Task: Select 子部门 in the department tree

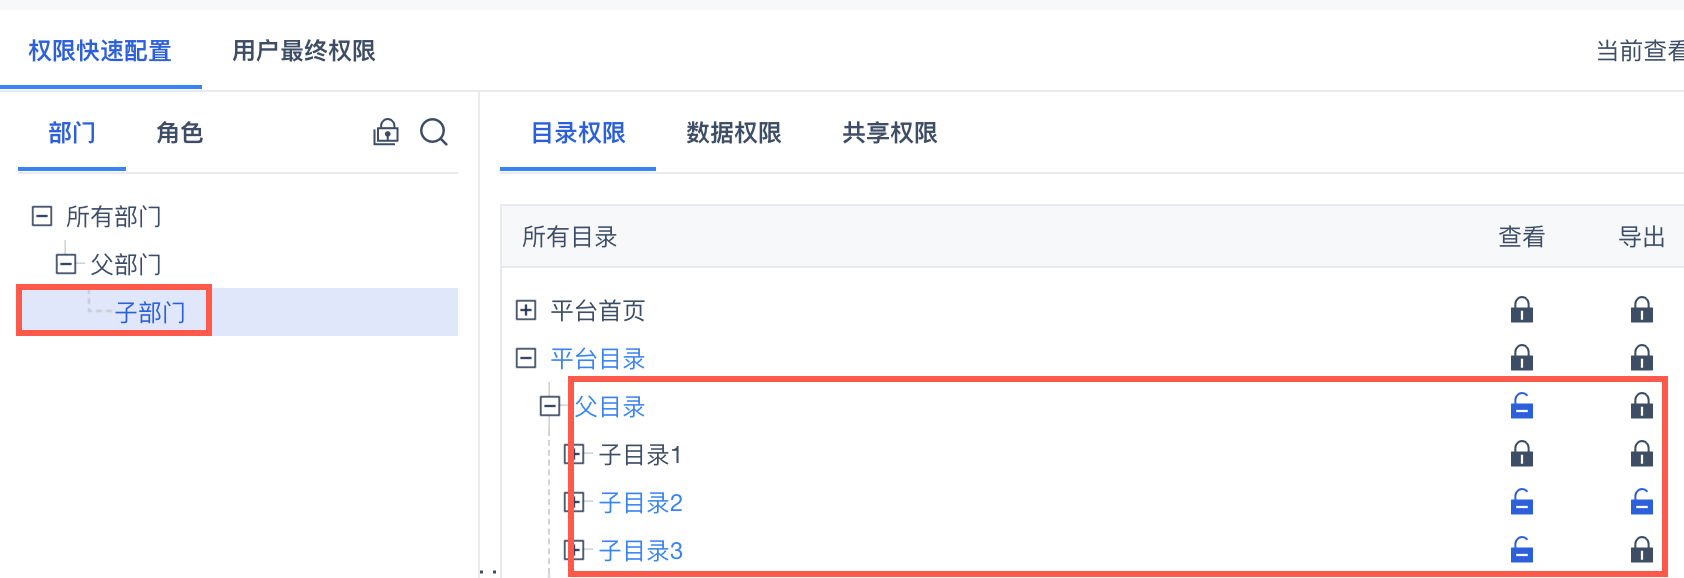Action: coord(150,313)
